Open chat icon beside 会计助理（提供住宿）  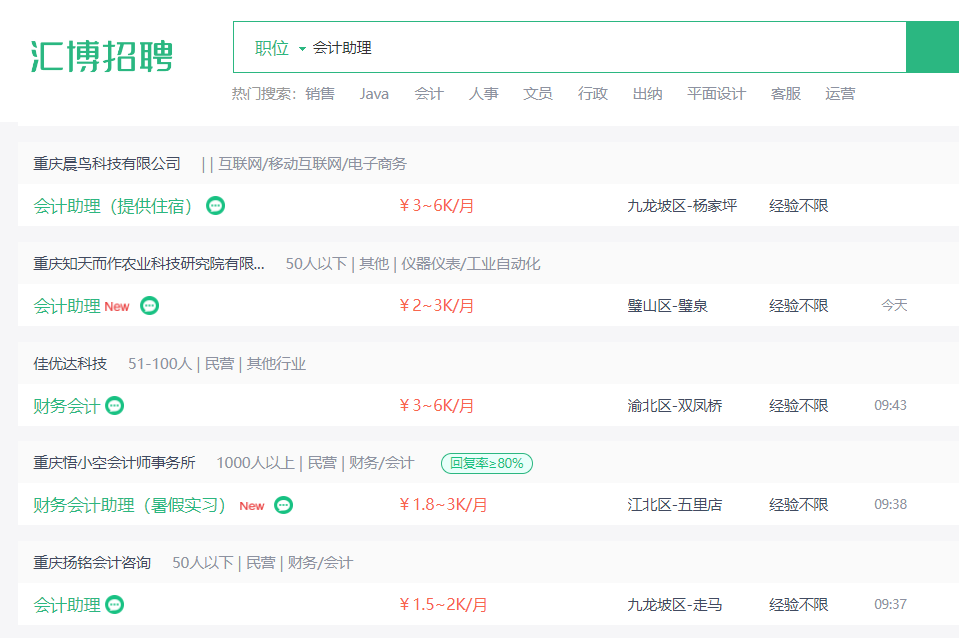(x=215, y=206)
